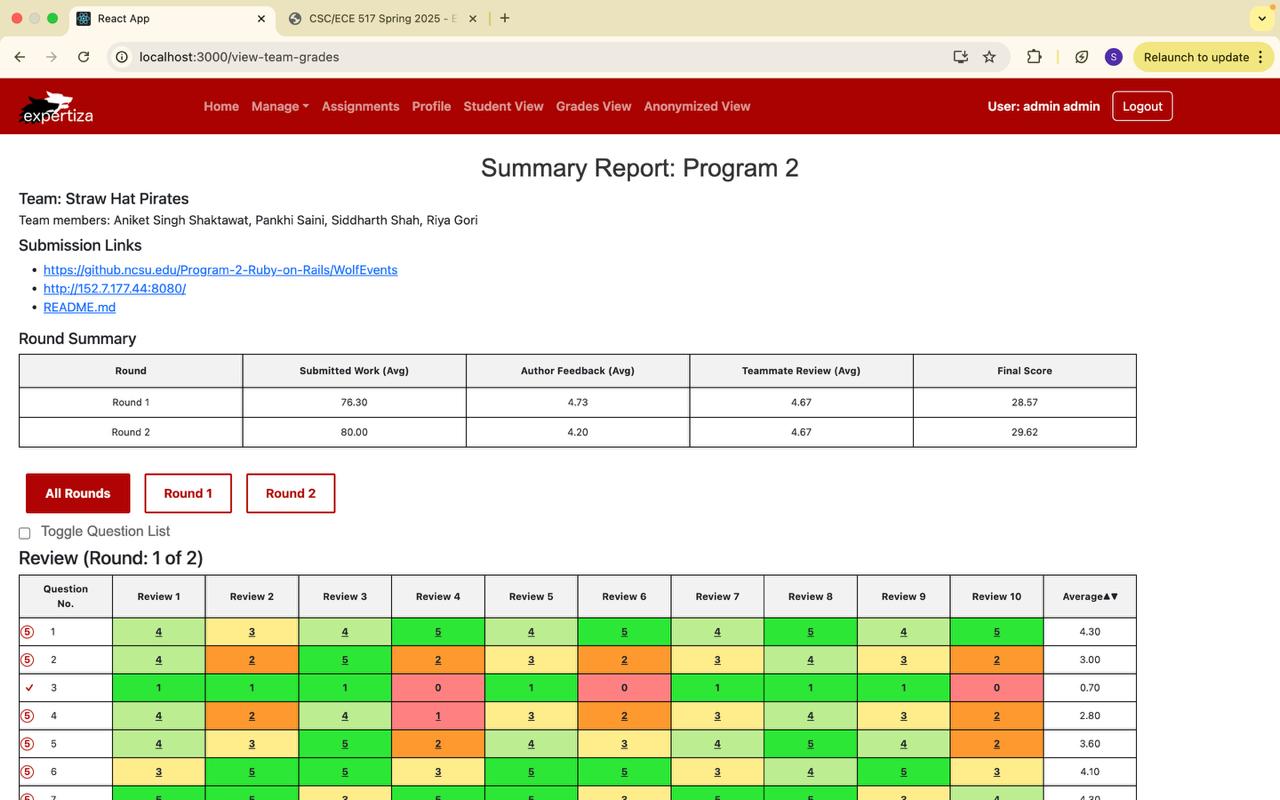Click the circled 5 icon for question 1

(27, 632)
